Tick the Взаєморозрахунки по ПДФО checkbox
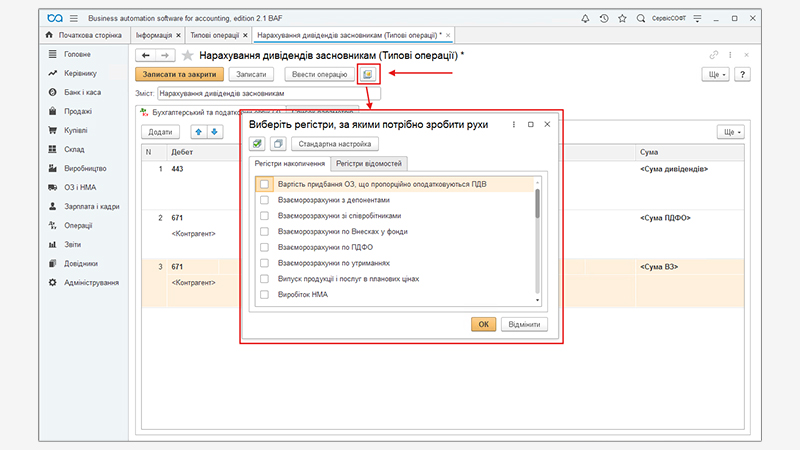 click(x=264, y=247)
